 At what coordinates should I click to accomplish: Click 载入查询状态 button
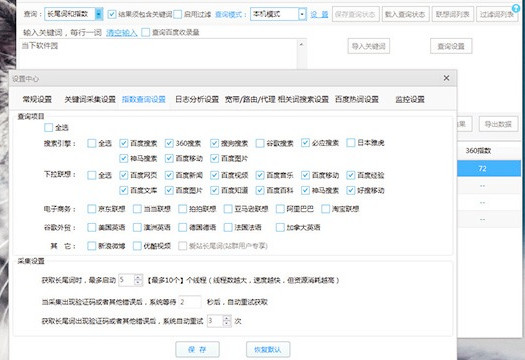(405, 14)
